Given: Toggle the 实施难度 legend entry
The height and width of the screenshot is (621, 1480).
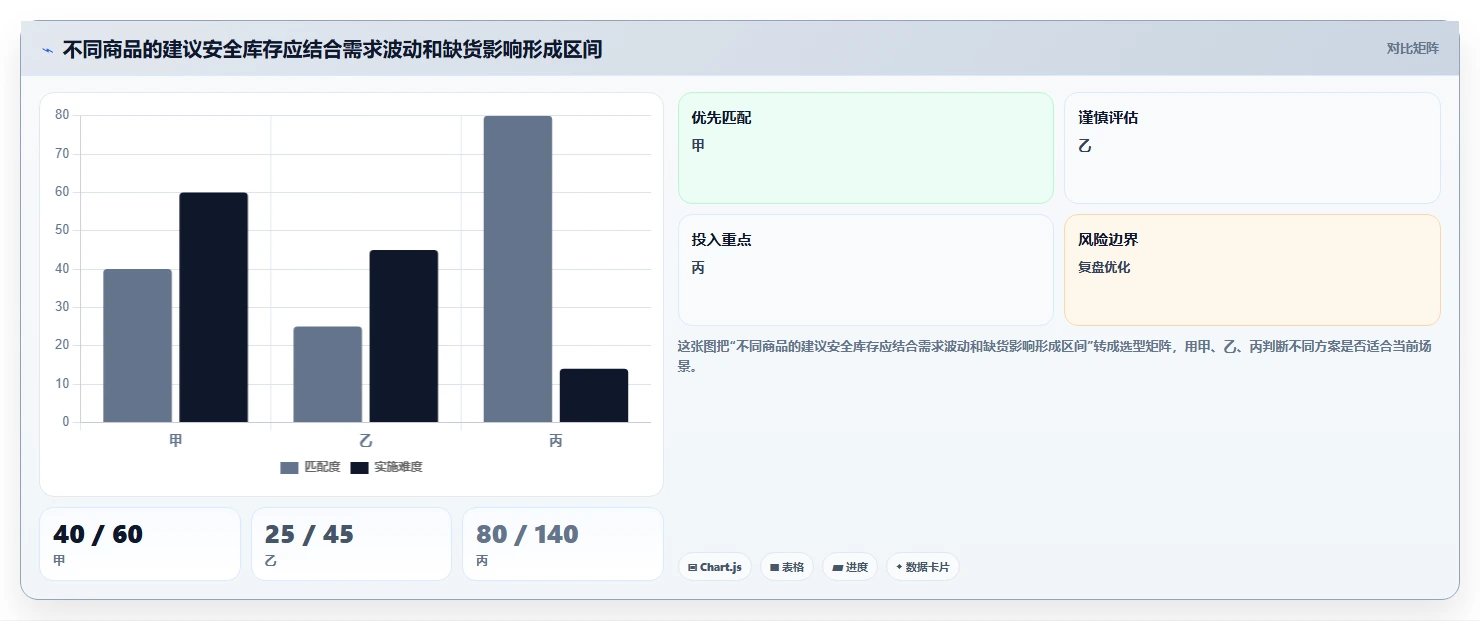Looking at the screenshot, I should 386,467.
